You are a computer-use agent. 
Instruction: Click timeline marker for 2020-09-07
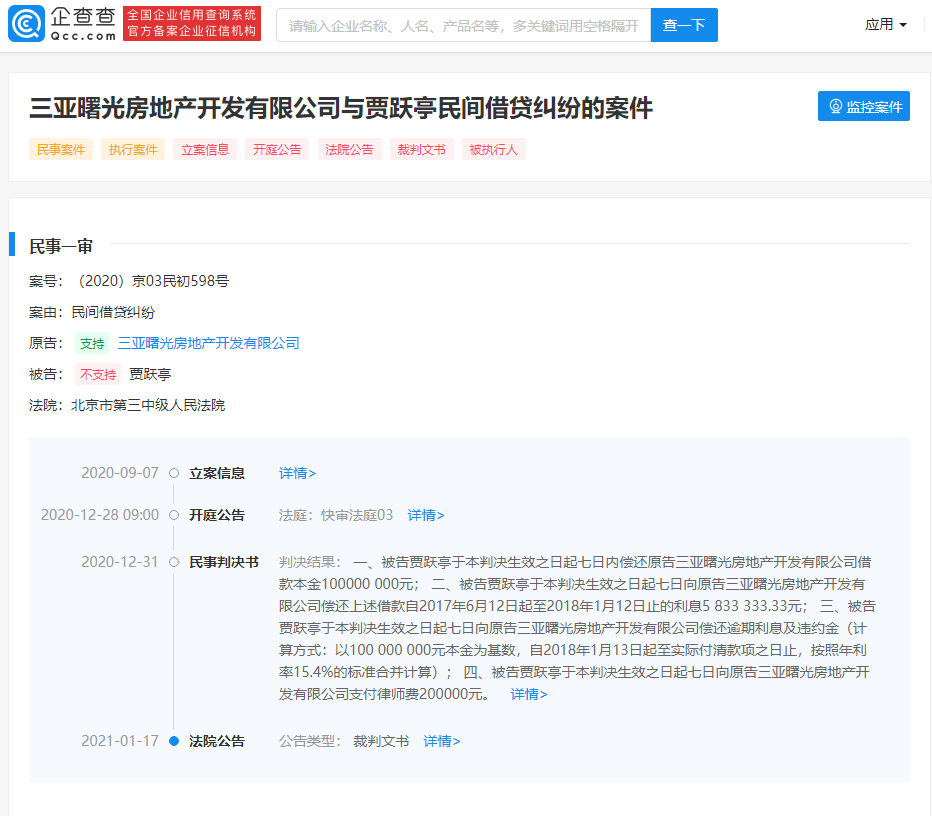174,473
